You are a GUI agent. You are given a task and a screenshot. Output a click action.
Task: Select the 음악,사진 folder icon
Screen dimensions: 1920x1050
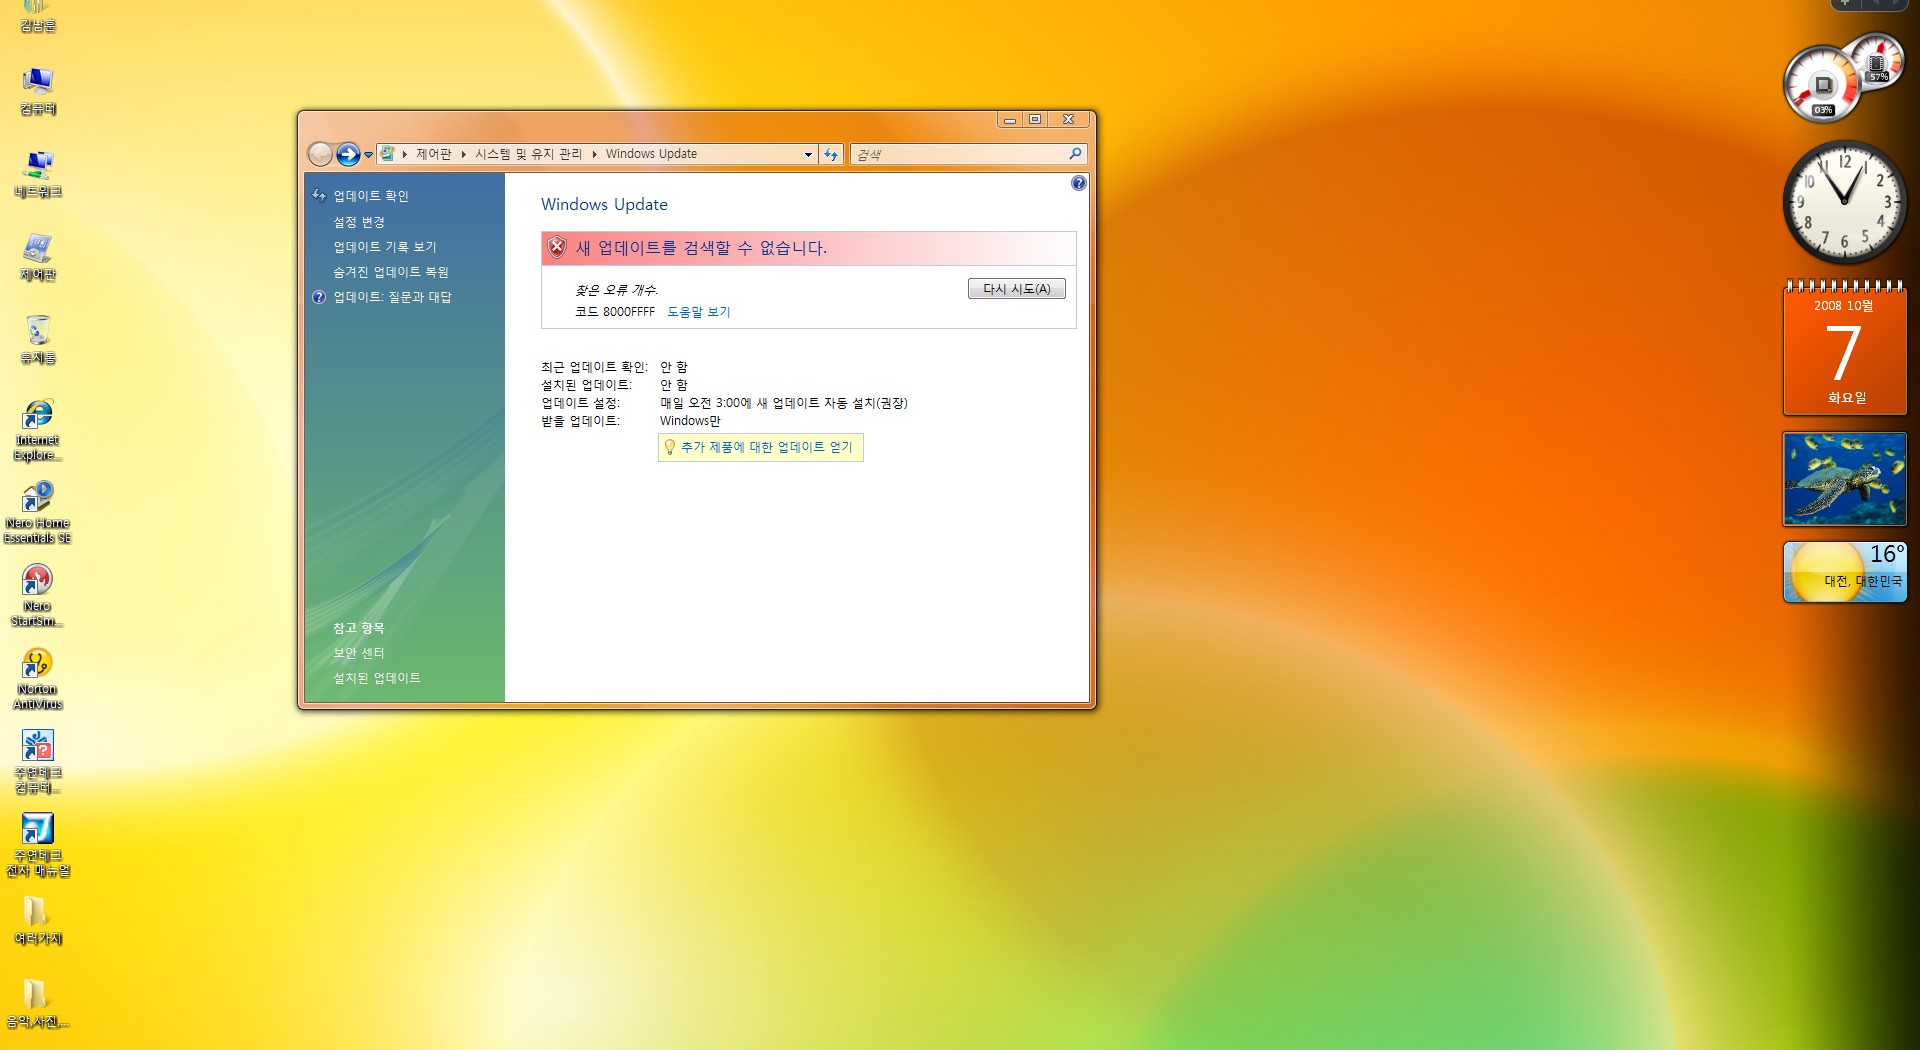(x=38, y=1003)
